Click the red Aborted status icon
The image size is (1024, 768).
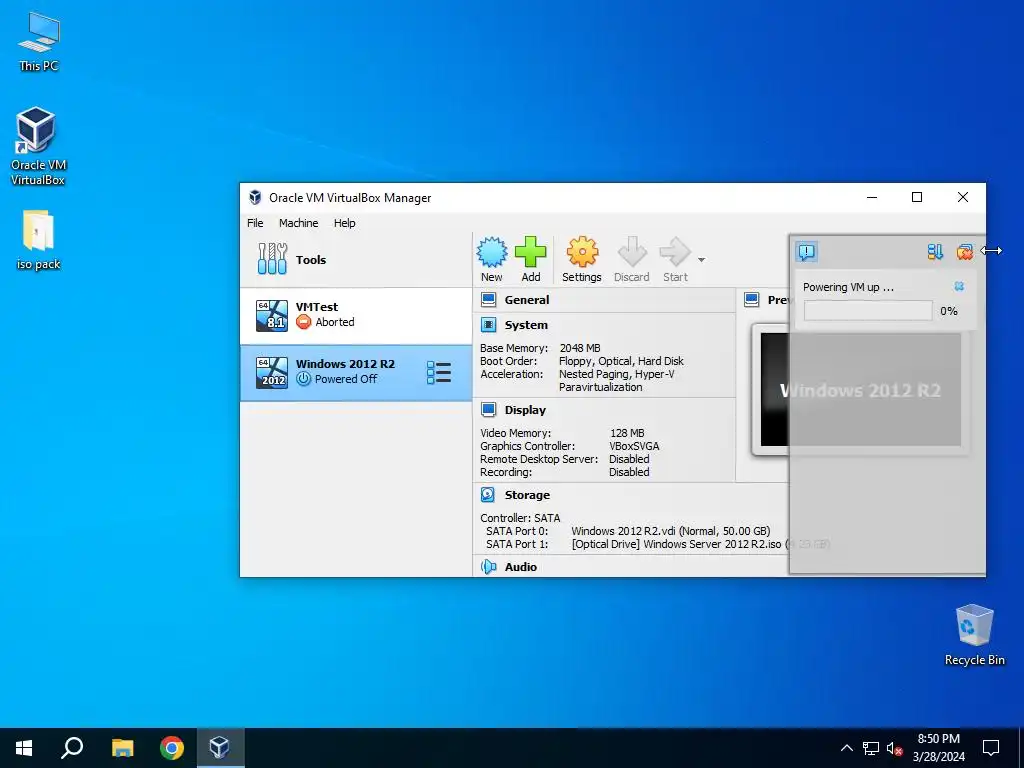(x=303, y=322)
